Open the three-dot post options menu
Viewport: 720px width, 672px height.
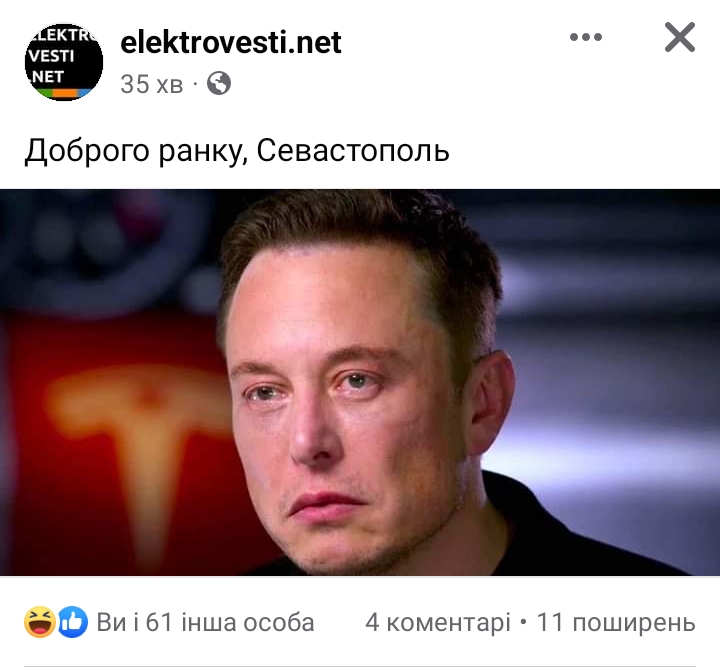(x=585, y=37)
